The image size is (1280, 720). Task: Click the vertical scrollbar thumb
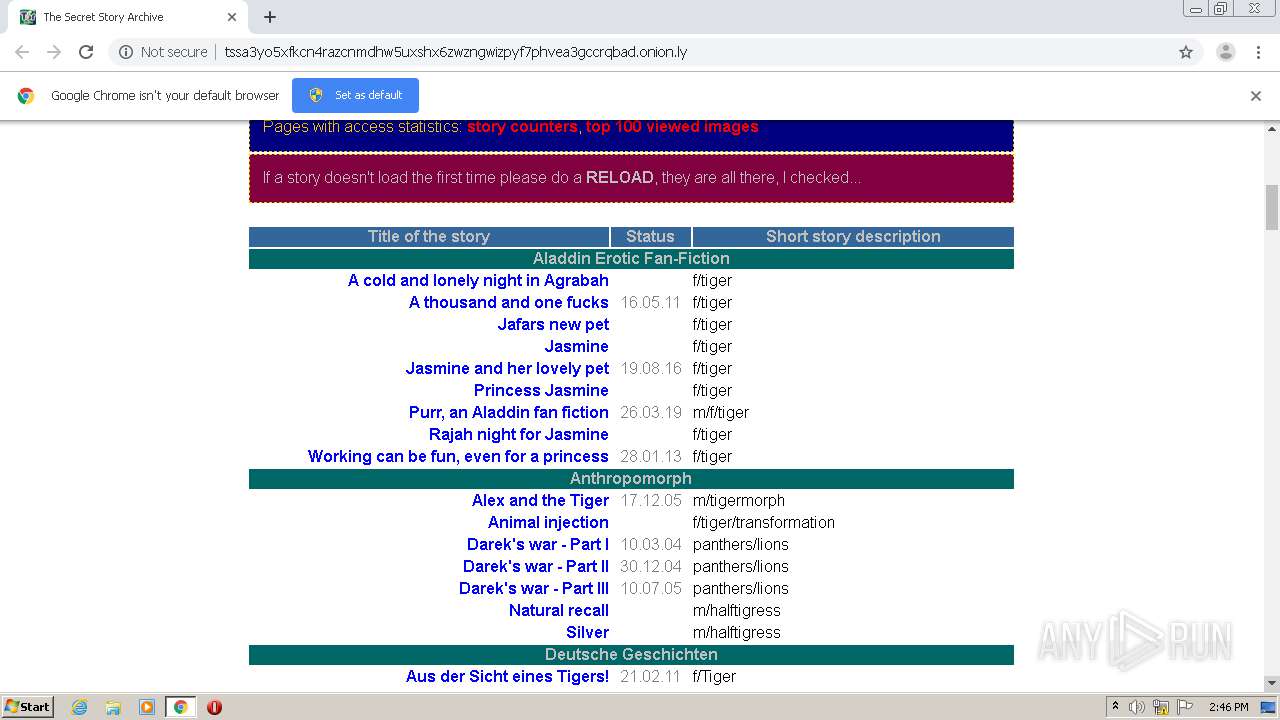[1272, 207]
